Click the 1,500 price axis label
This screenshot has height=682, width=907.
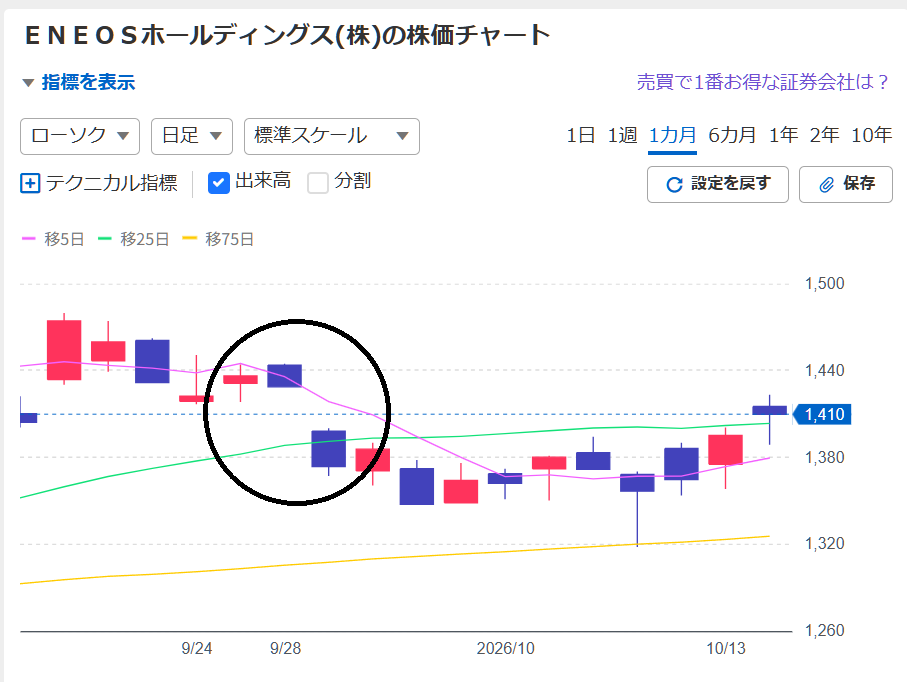[825, 283]
